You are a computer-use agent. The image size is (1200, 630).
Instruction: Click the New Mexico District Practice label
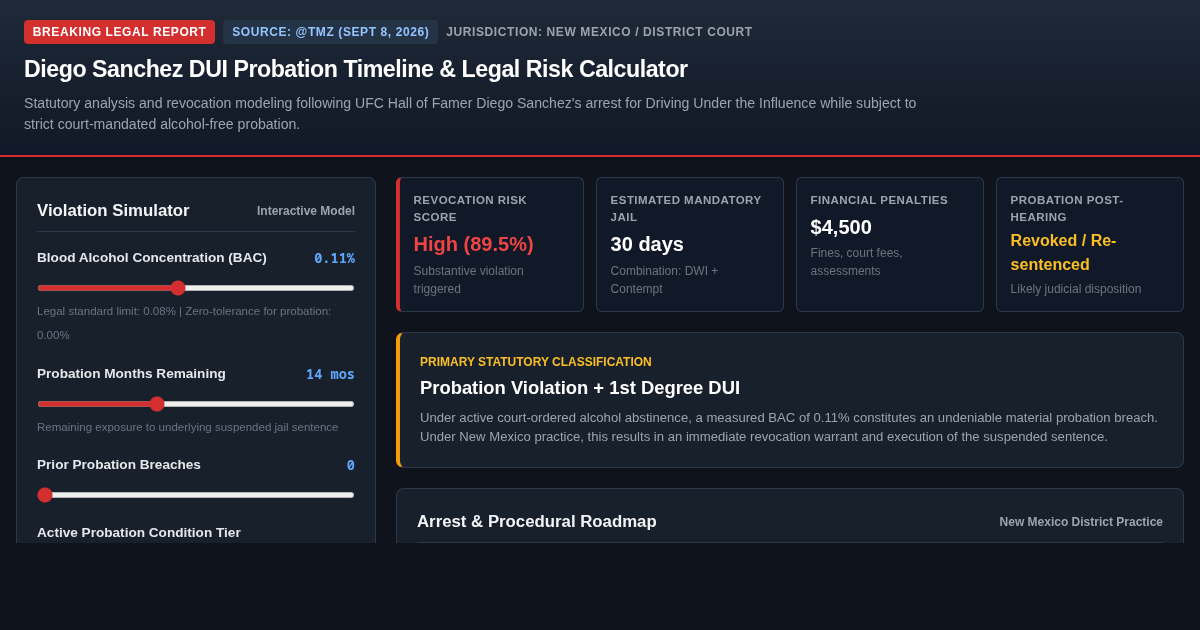(1081, 522)
